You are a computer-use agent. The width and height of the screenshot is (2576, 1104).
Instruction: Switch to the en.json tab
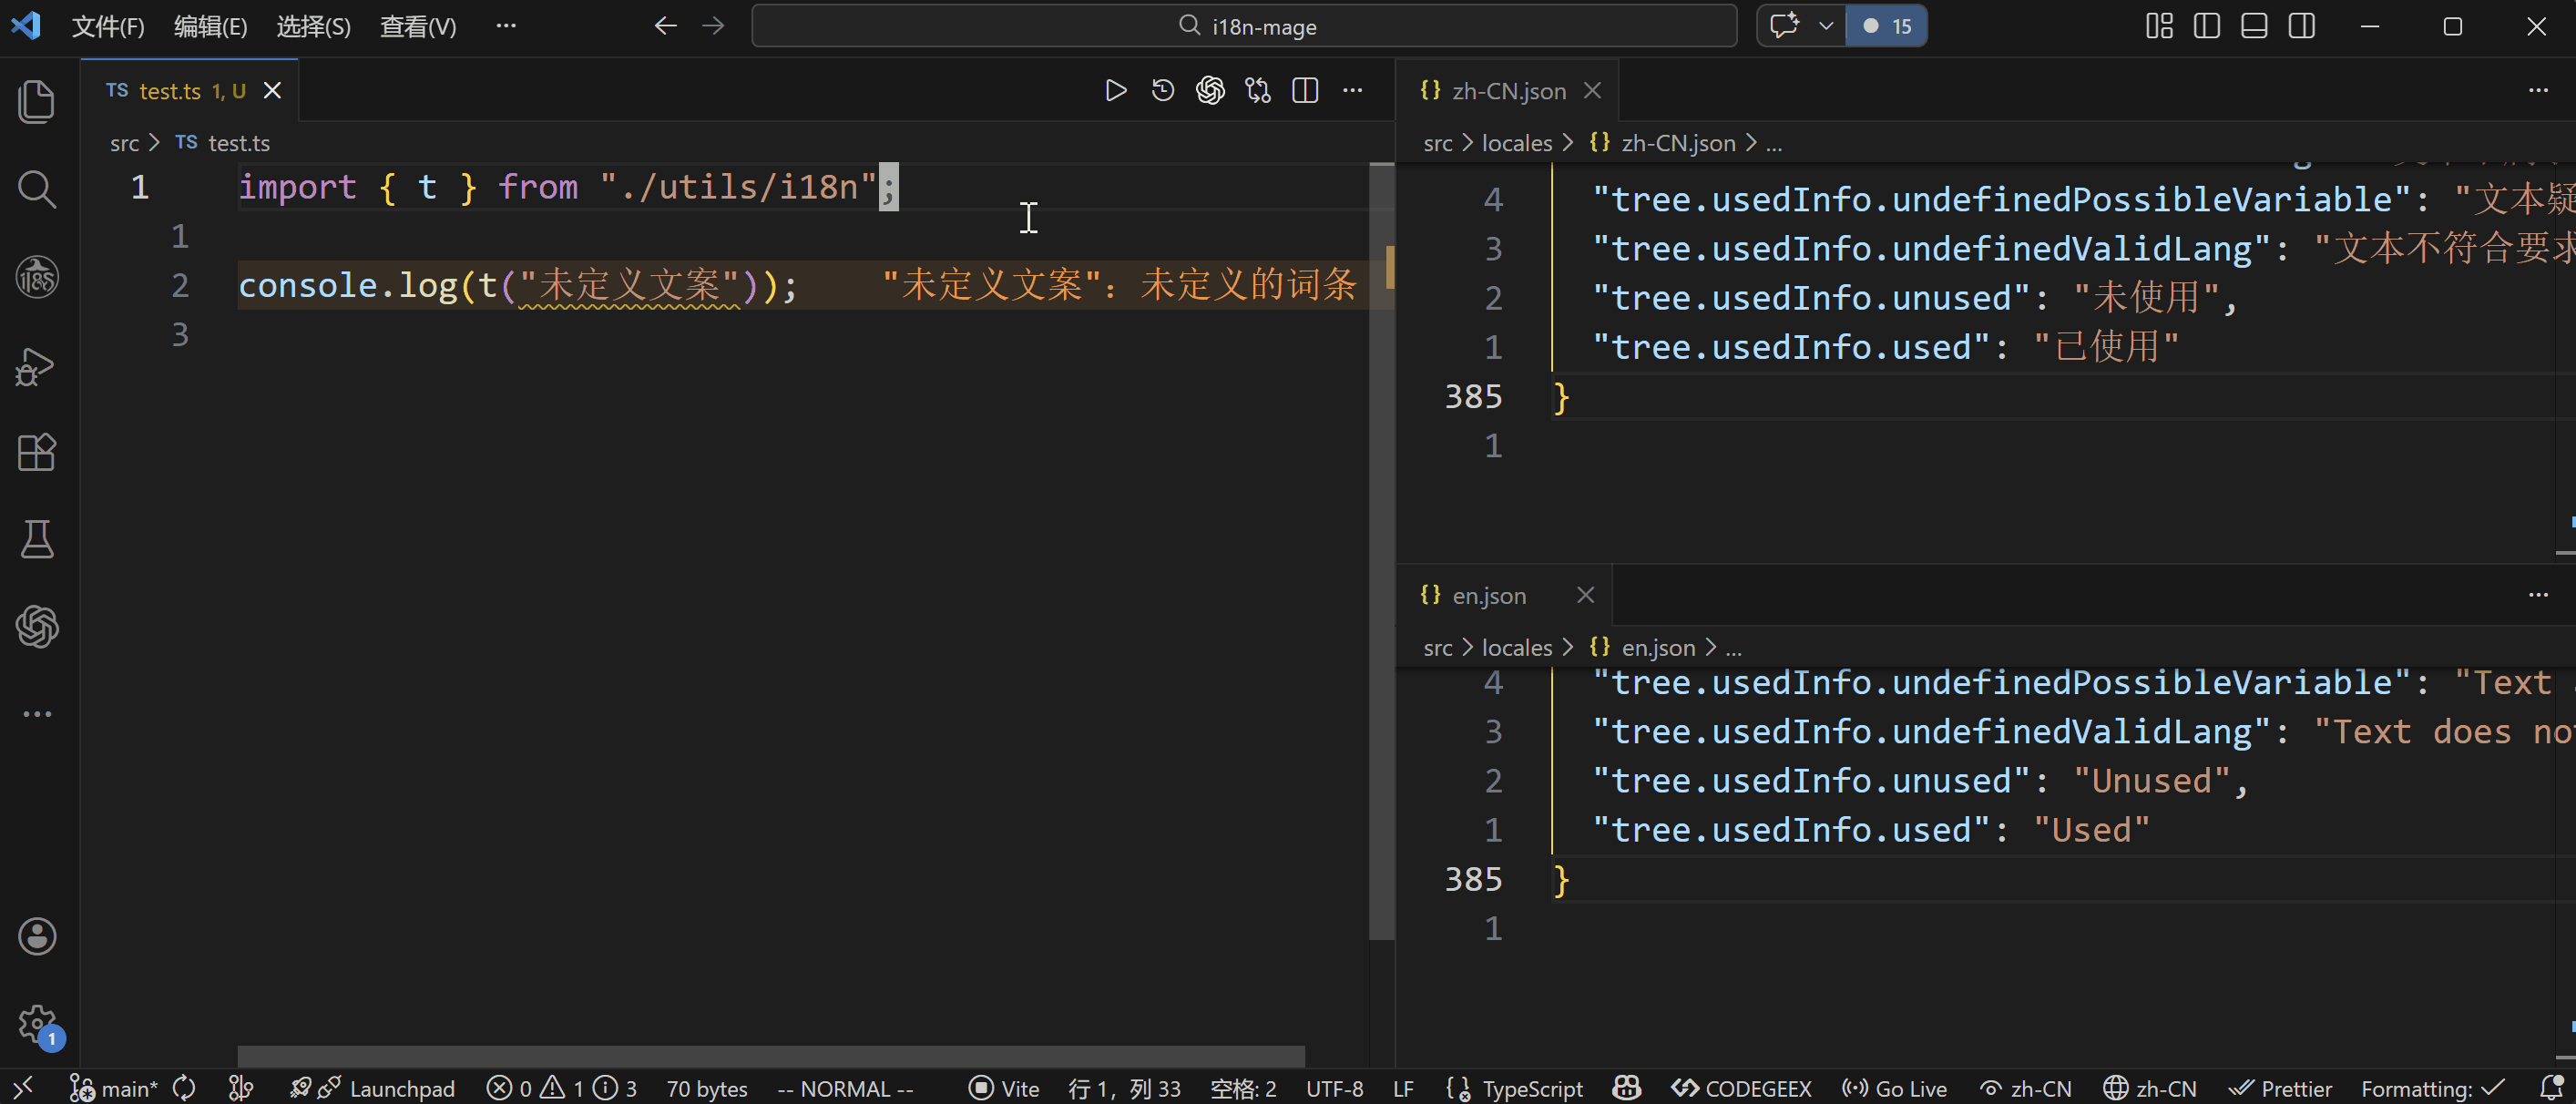pos(1488,596)
